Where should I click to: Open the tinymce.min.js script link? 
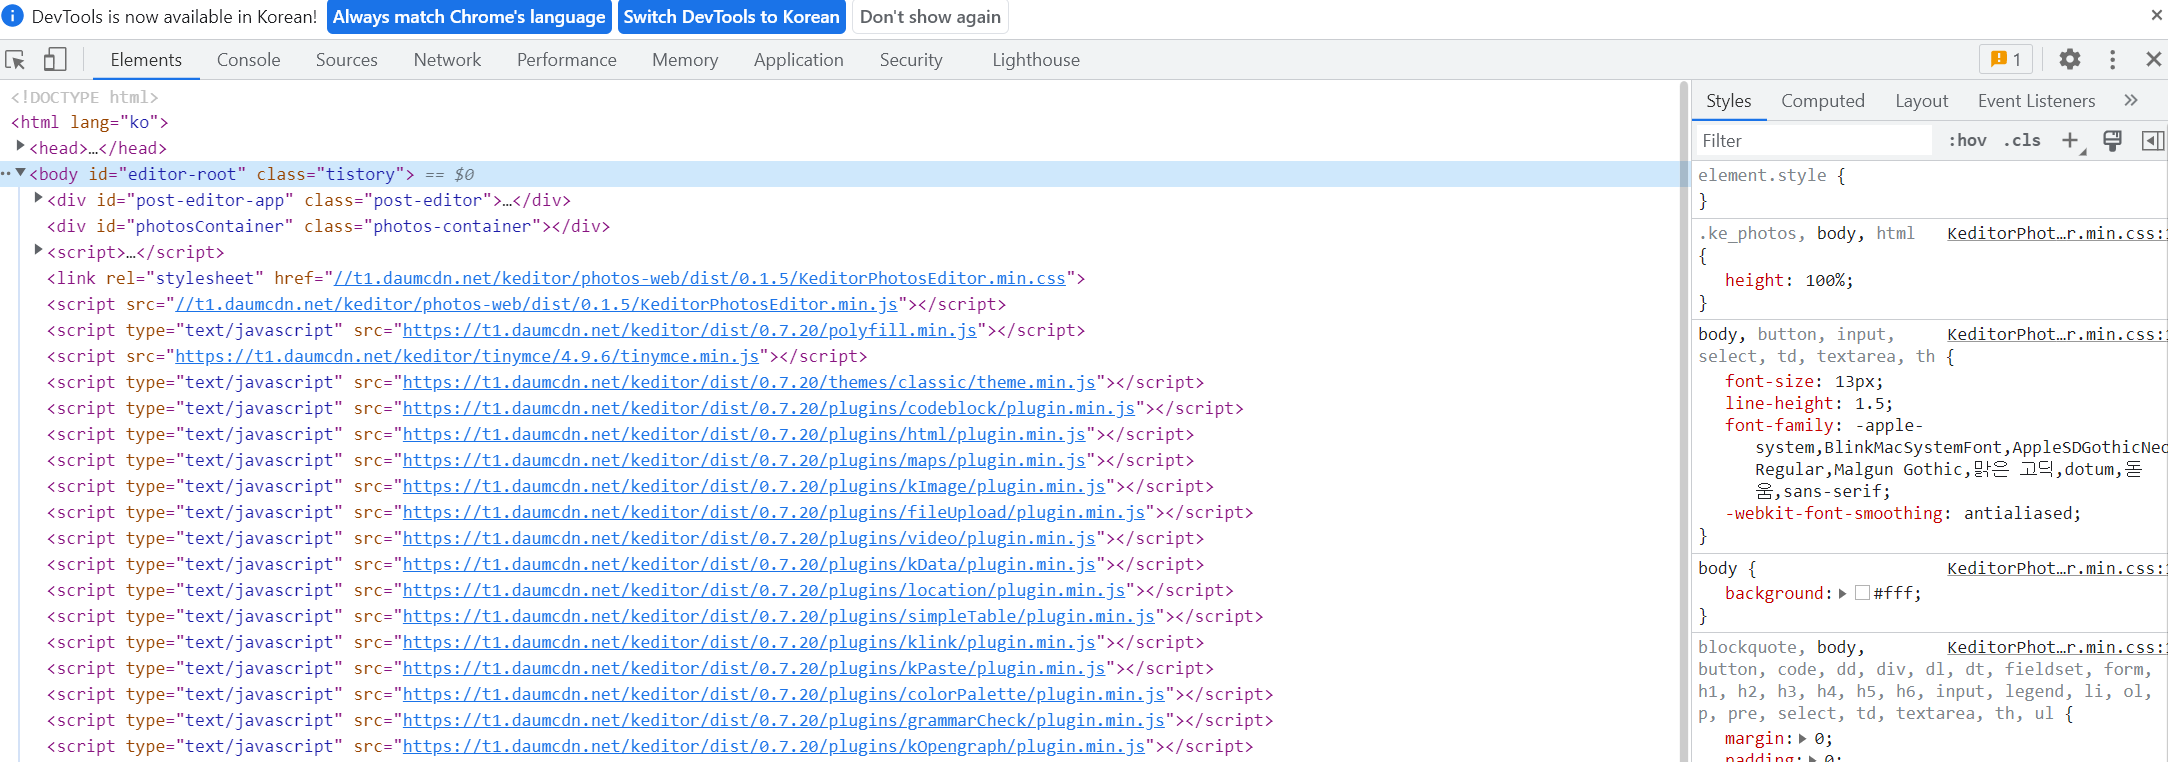coord(467,356)
